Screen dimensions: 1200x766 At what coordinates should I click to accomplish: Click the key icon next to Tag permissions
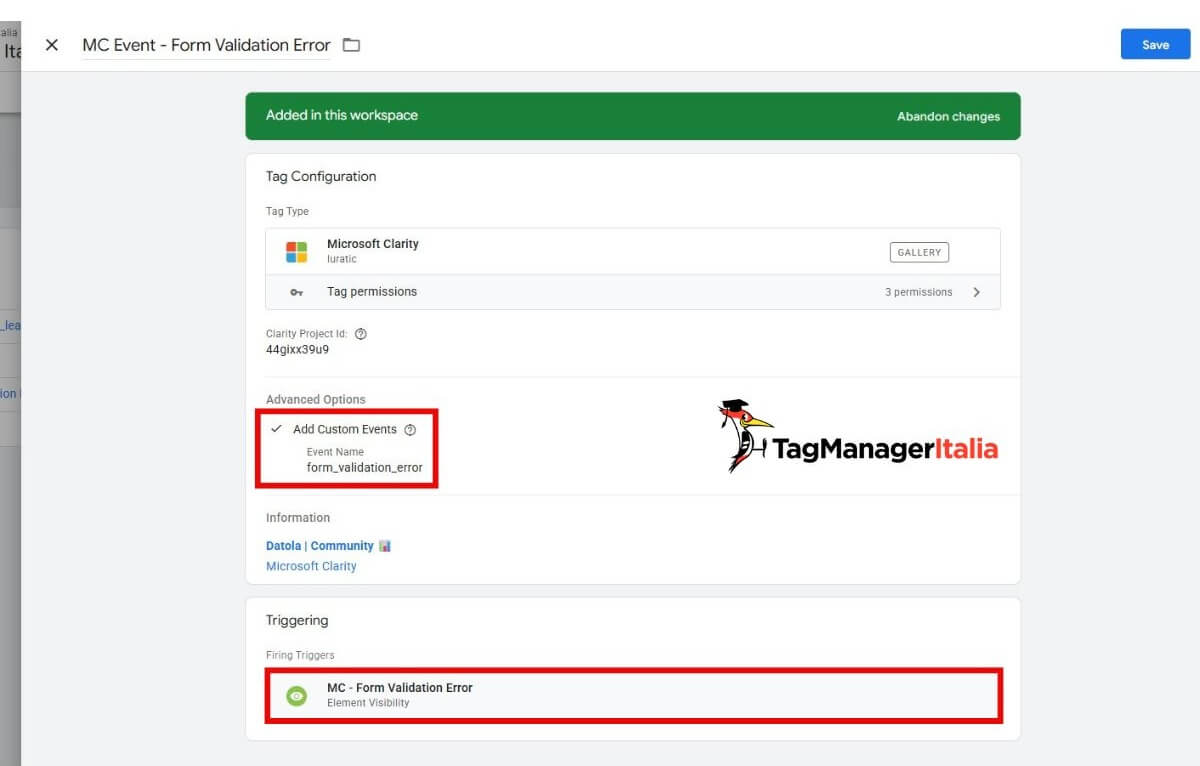[x=297, y=292]
